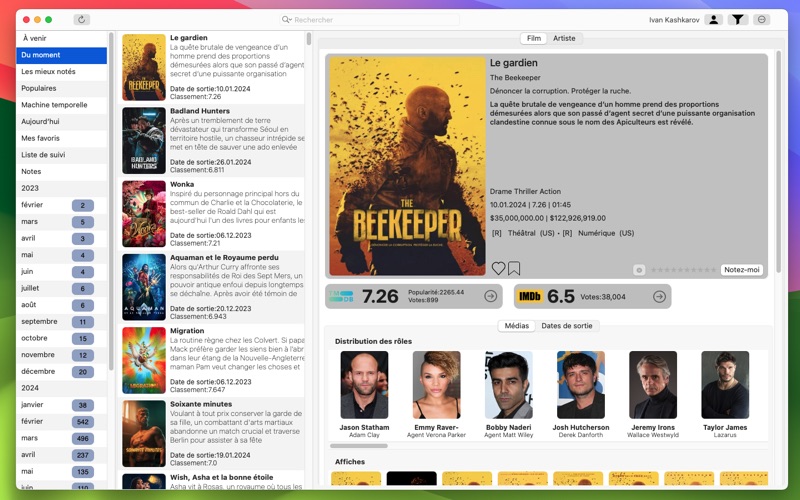
Task: Click the refresh icon in the title bar
Action: 82,19
